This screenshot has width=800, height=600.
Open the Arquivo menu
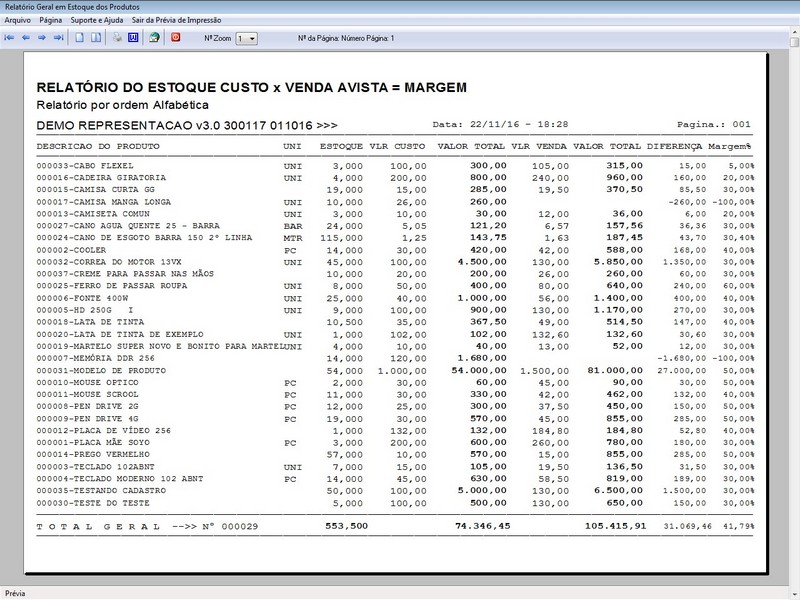17,20
